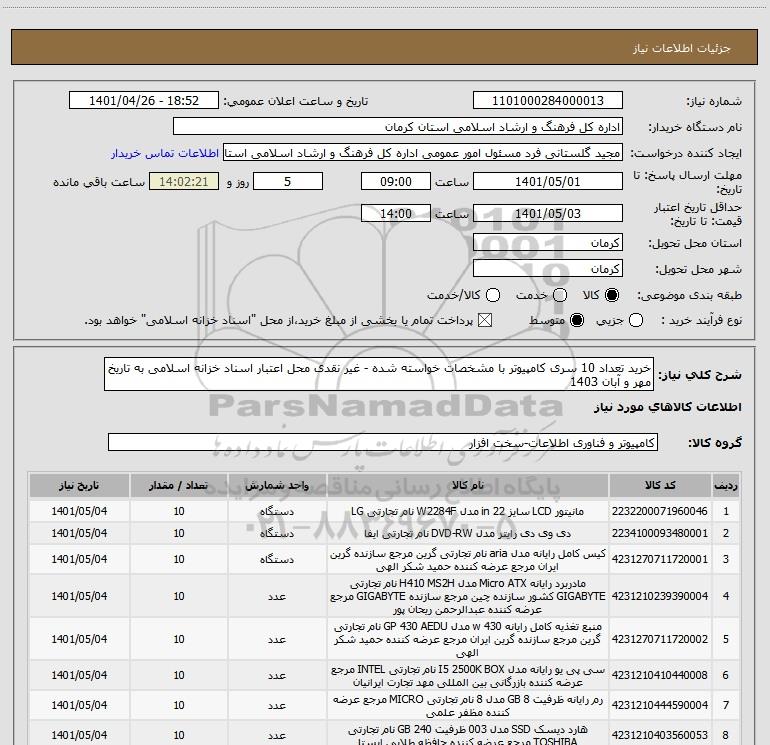Click the تعداد / مقدار column header
This screenshot has width=770, height=745.
tap(179, 486)
